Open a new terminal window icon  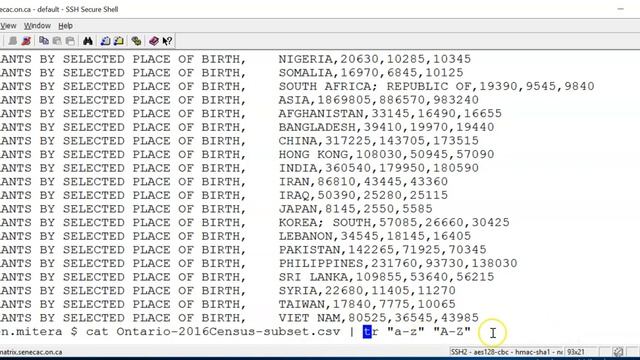click(x=105, y=41)
